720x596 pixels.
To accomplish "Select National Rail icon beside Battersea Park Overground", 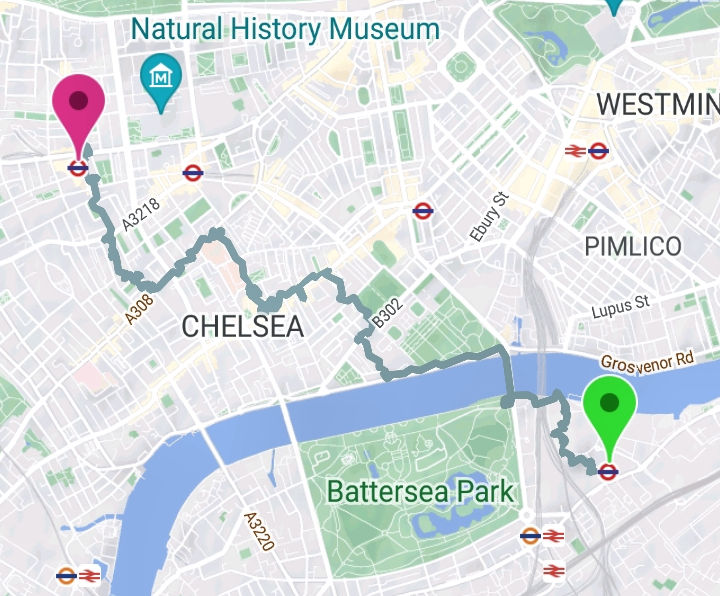I will click(x=553, y=535).
